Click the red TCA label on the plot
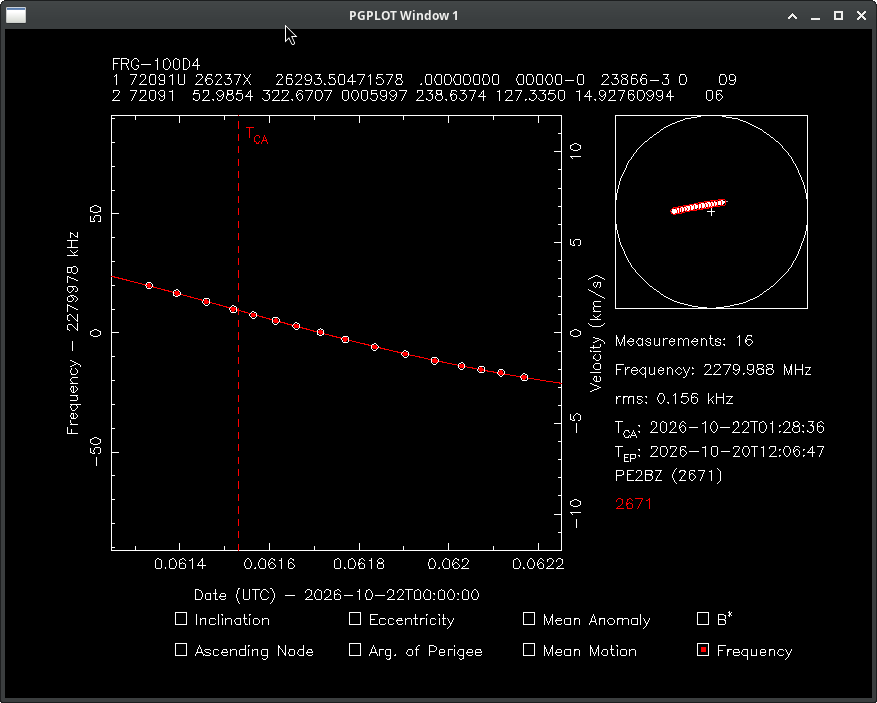 (257, 136)
